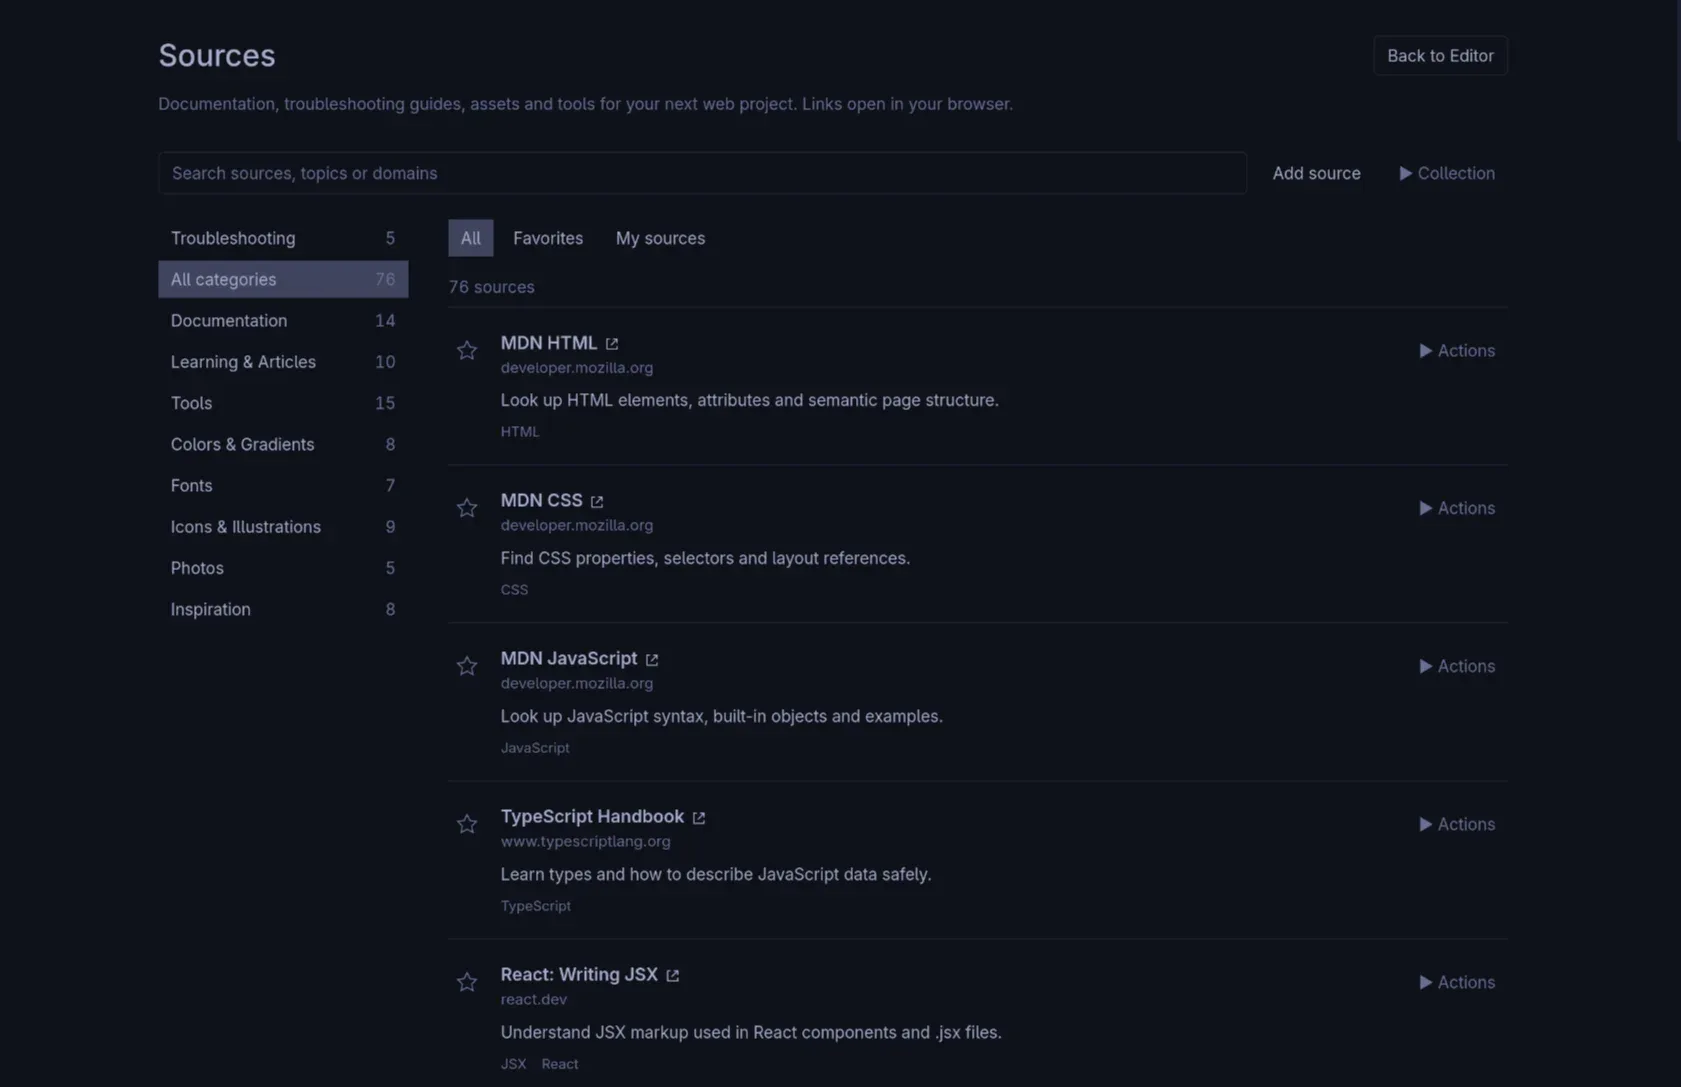Open MDN HTML external link icon
The width and height of the screenshot is (1681, 1087).
tap(612, 343)
